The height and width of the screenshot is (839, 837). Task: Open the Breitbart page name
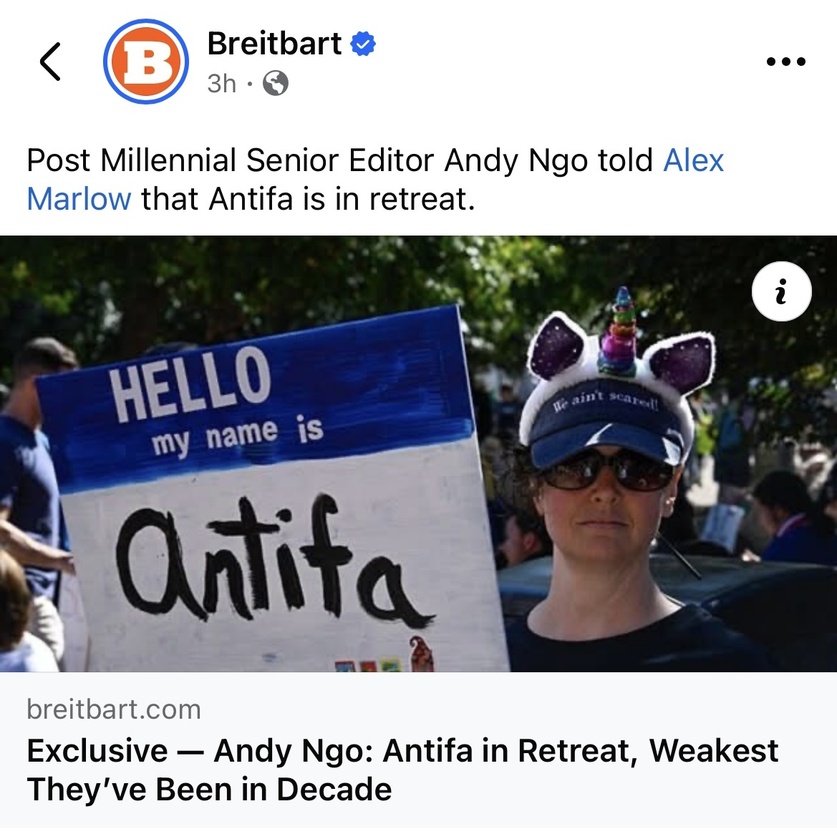(x=275, y=43)
